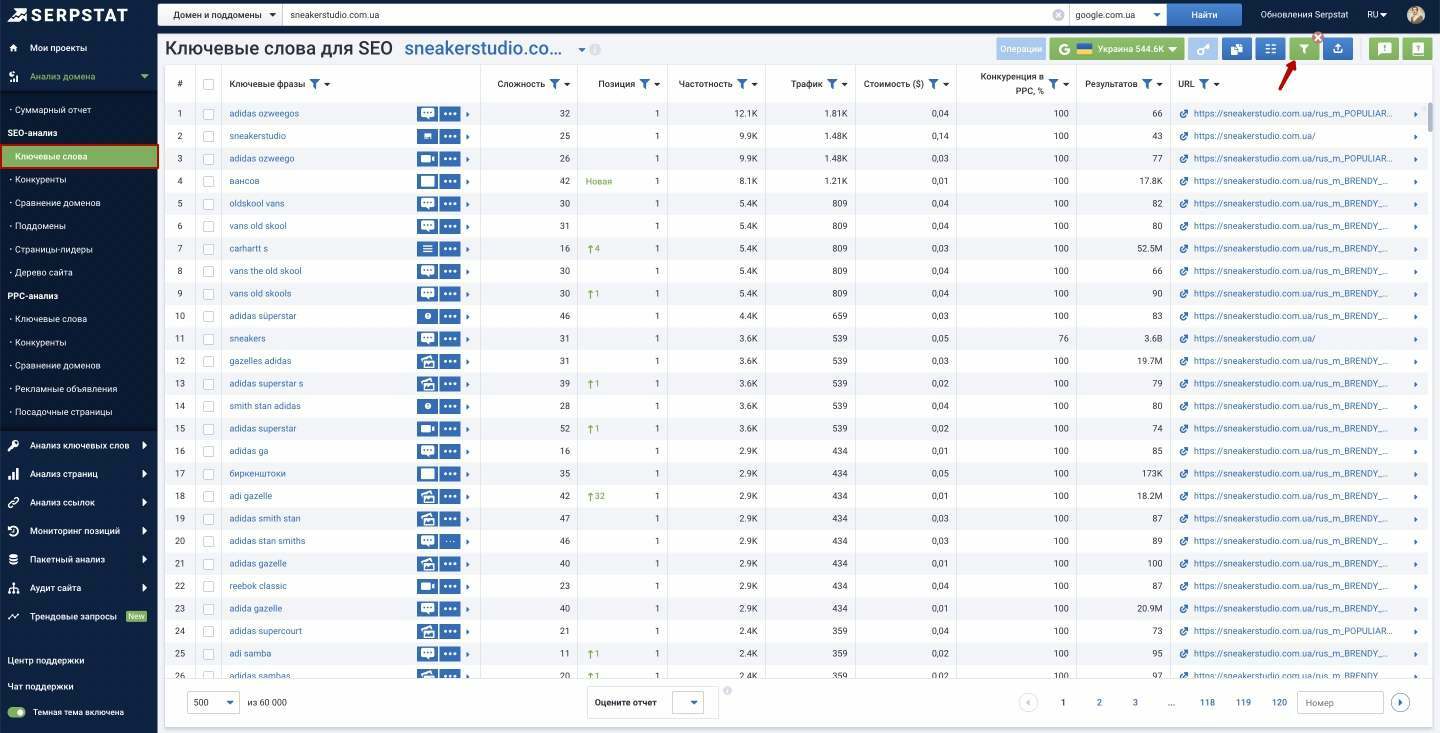
Task: Open Страницы-лидеры in sidebar
Action: point(53,249)
